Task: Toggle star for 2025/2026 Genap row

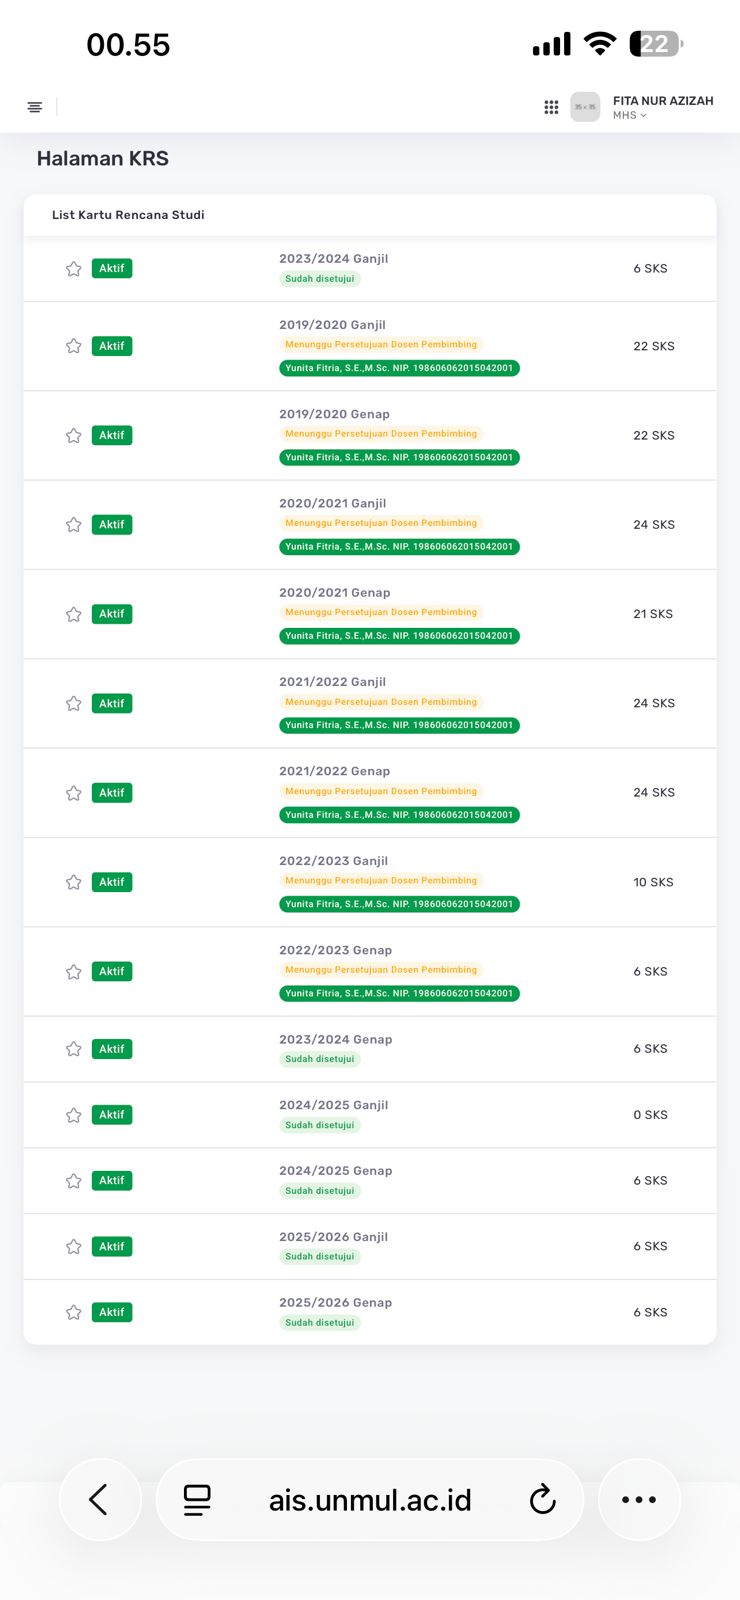Action: pyautogui.click(x=74, y=1312)
